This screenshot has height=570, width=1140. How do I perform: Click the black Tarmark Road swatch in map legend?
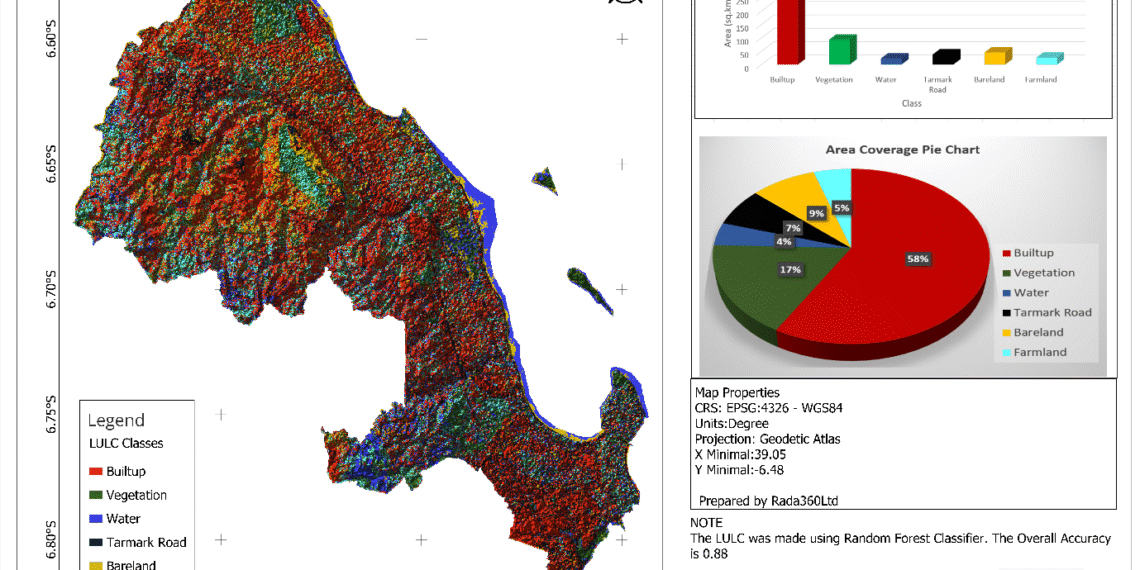[x=96, y=543]
